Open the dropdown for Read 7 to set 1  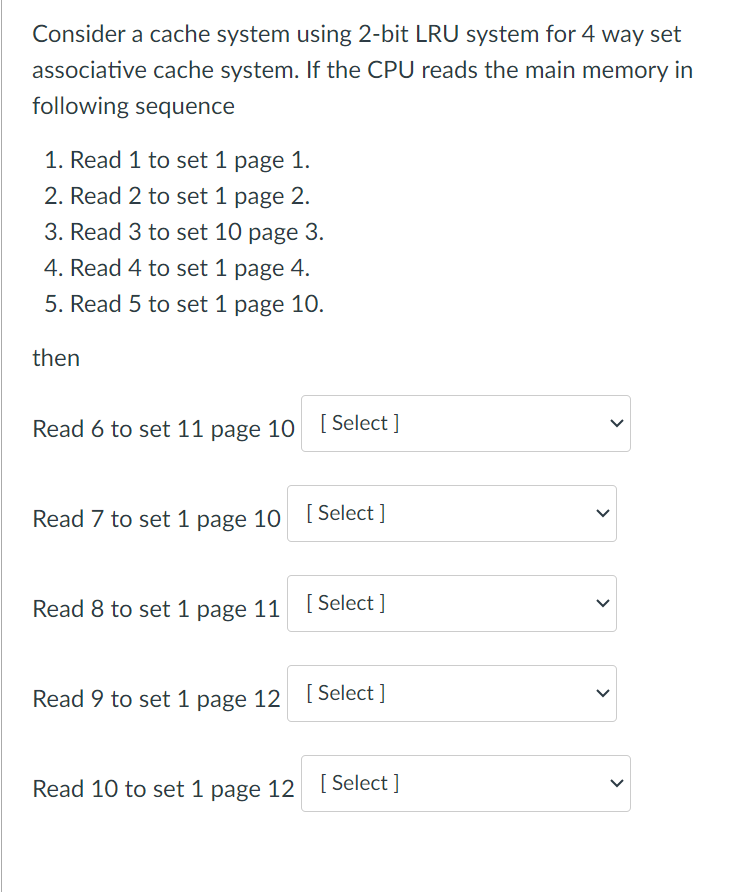coord(452,513)
